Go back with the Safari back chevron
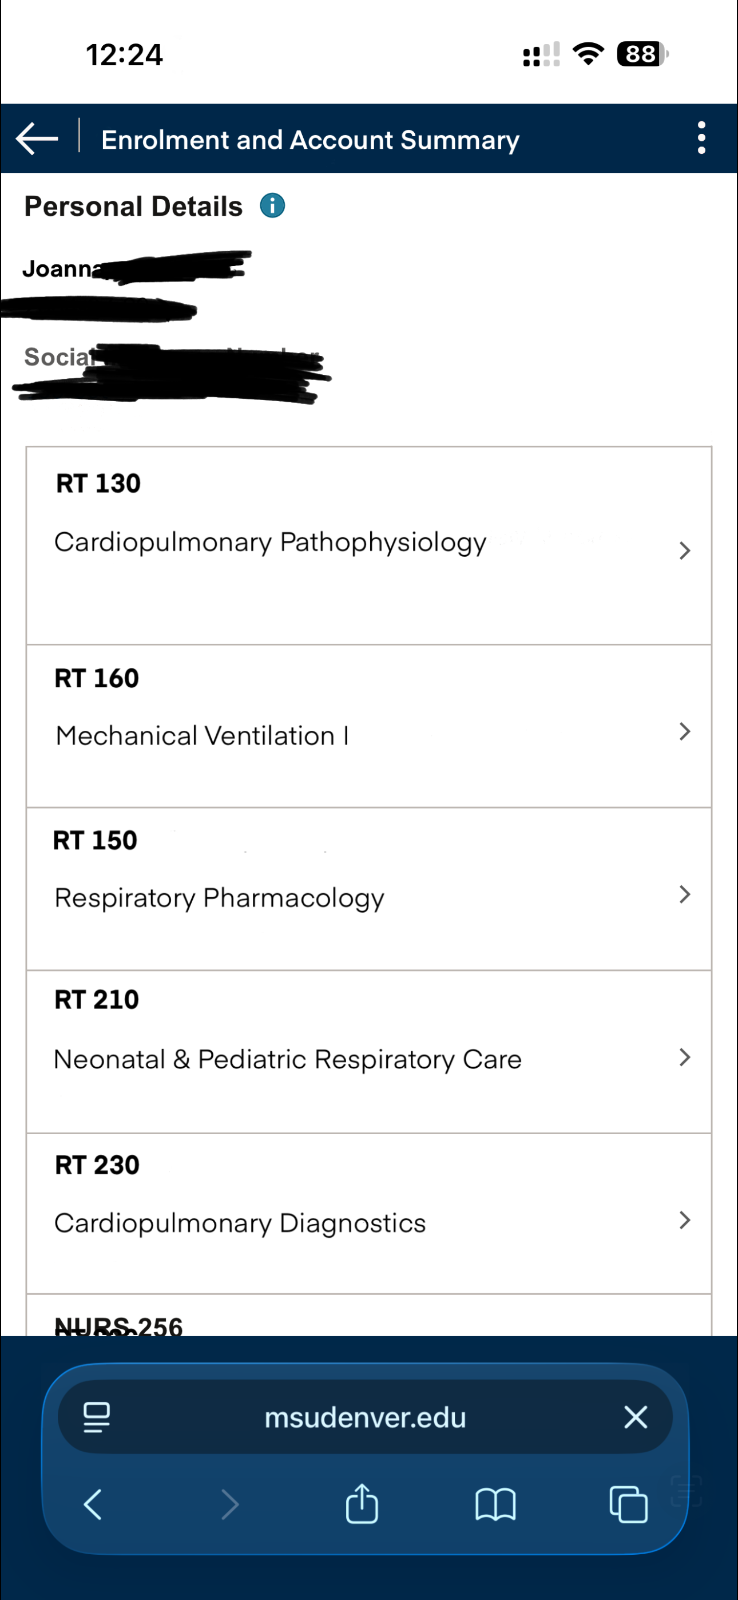738x1600 pixels. point(93,1504)
